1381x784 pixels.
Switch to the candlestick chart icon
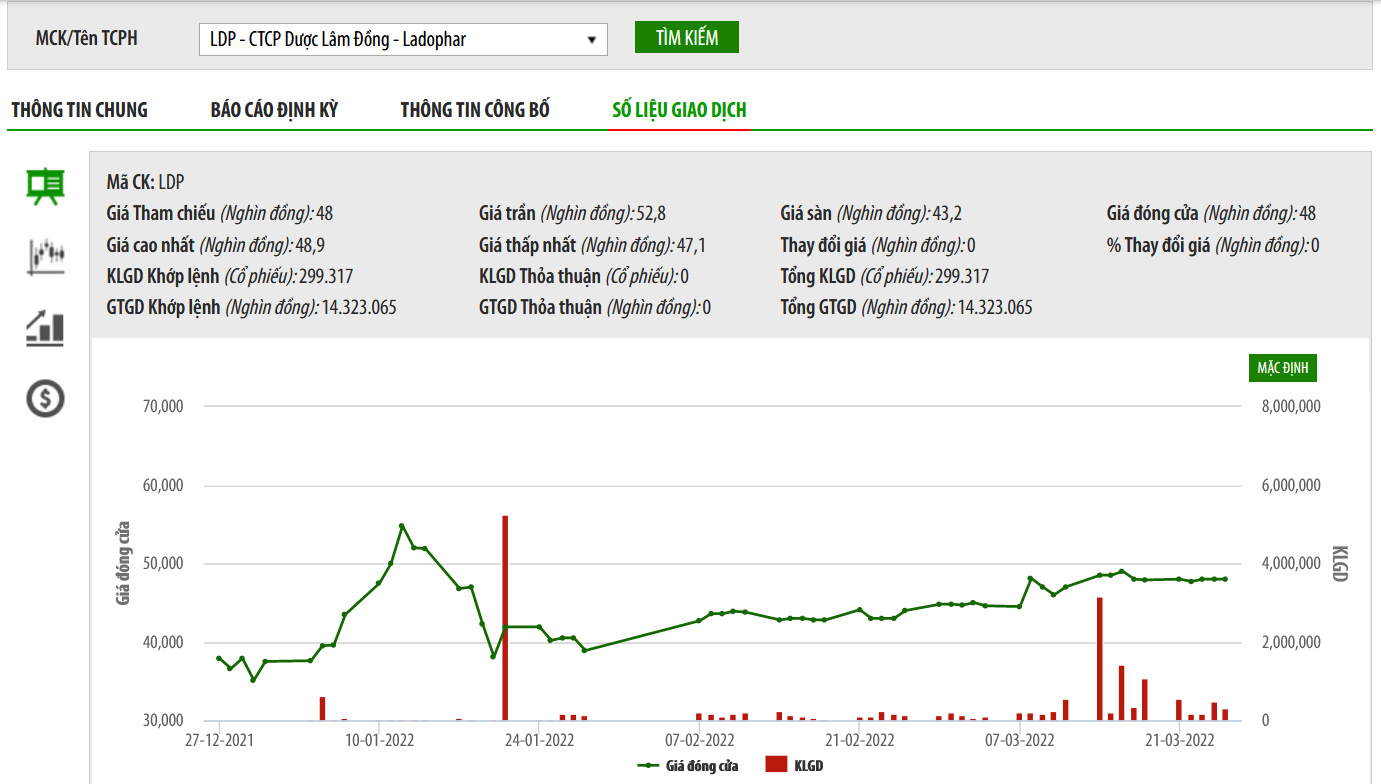pos(45,256)
